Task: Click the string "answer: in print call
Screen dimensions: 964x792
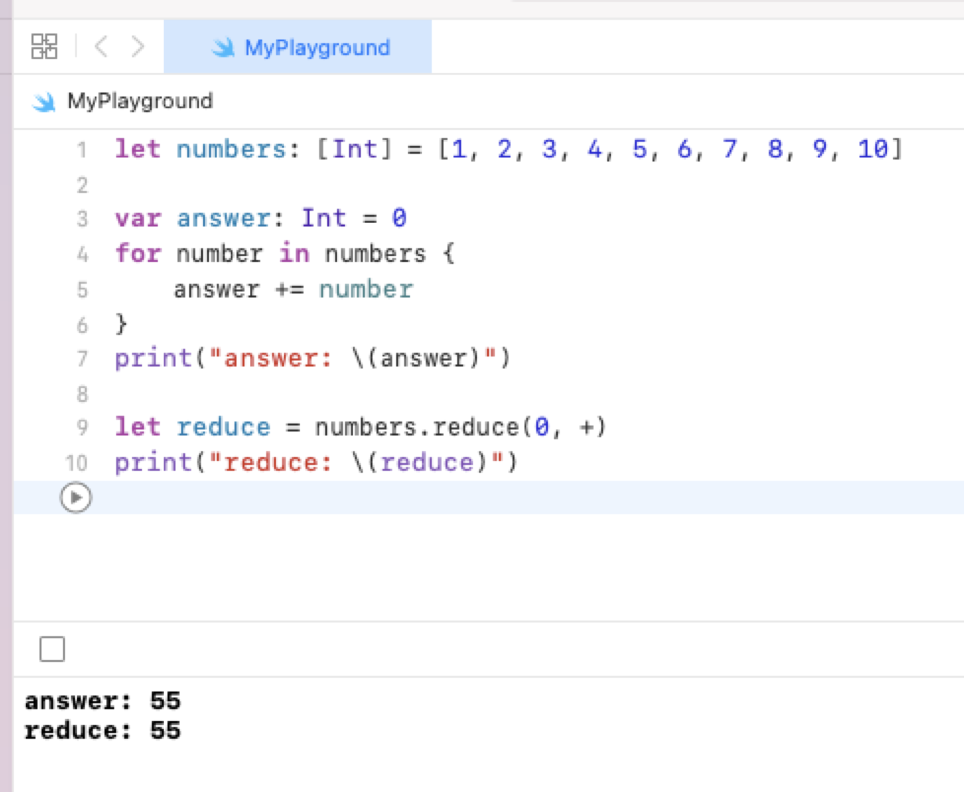Action: (271, 358)
